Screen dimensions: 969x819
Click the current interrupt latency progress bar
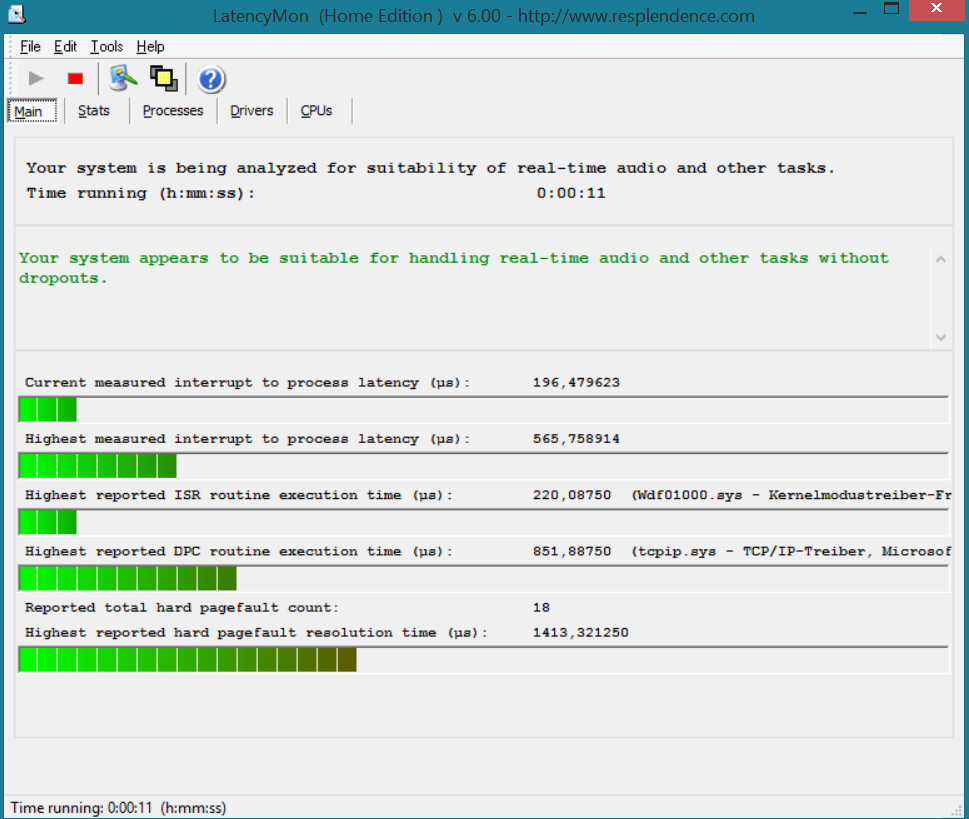(483, 410)
